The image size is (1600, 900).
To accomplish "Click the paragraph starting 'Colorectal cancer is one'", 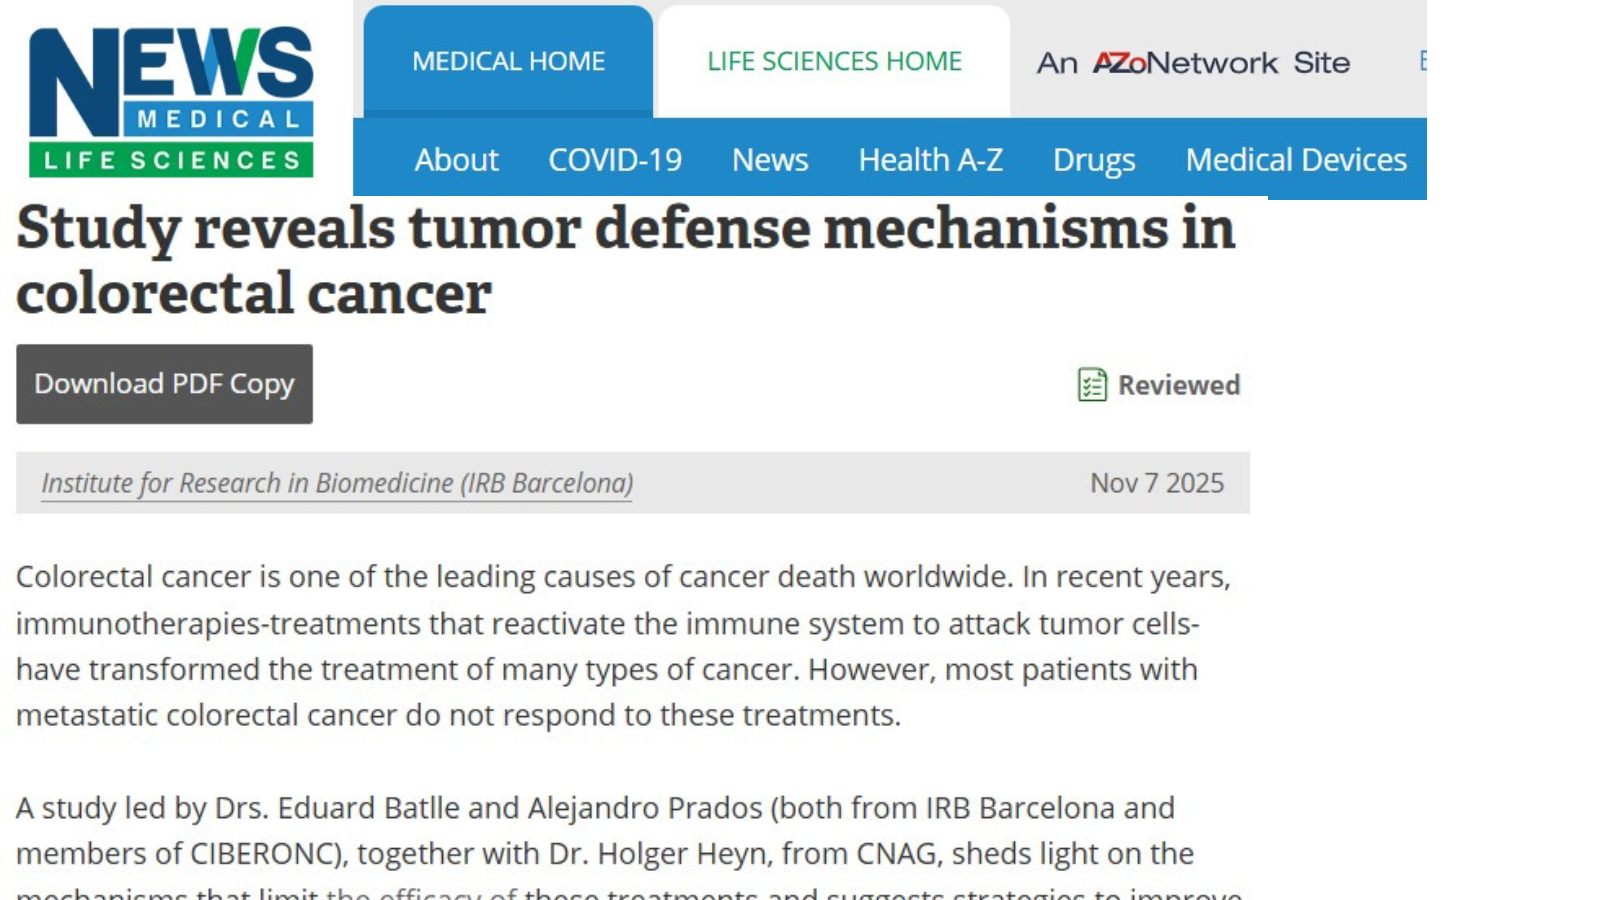I will [620, 646].
